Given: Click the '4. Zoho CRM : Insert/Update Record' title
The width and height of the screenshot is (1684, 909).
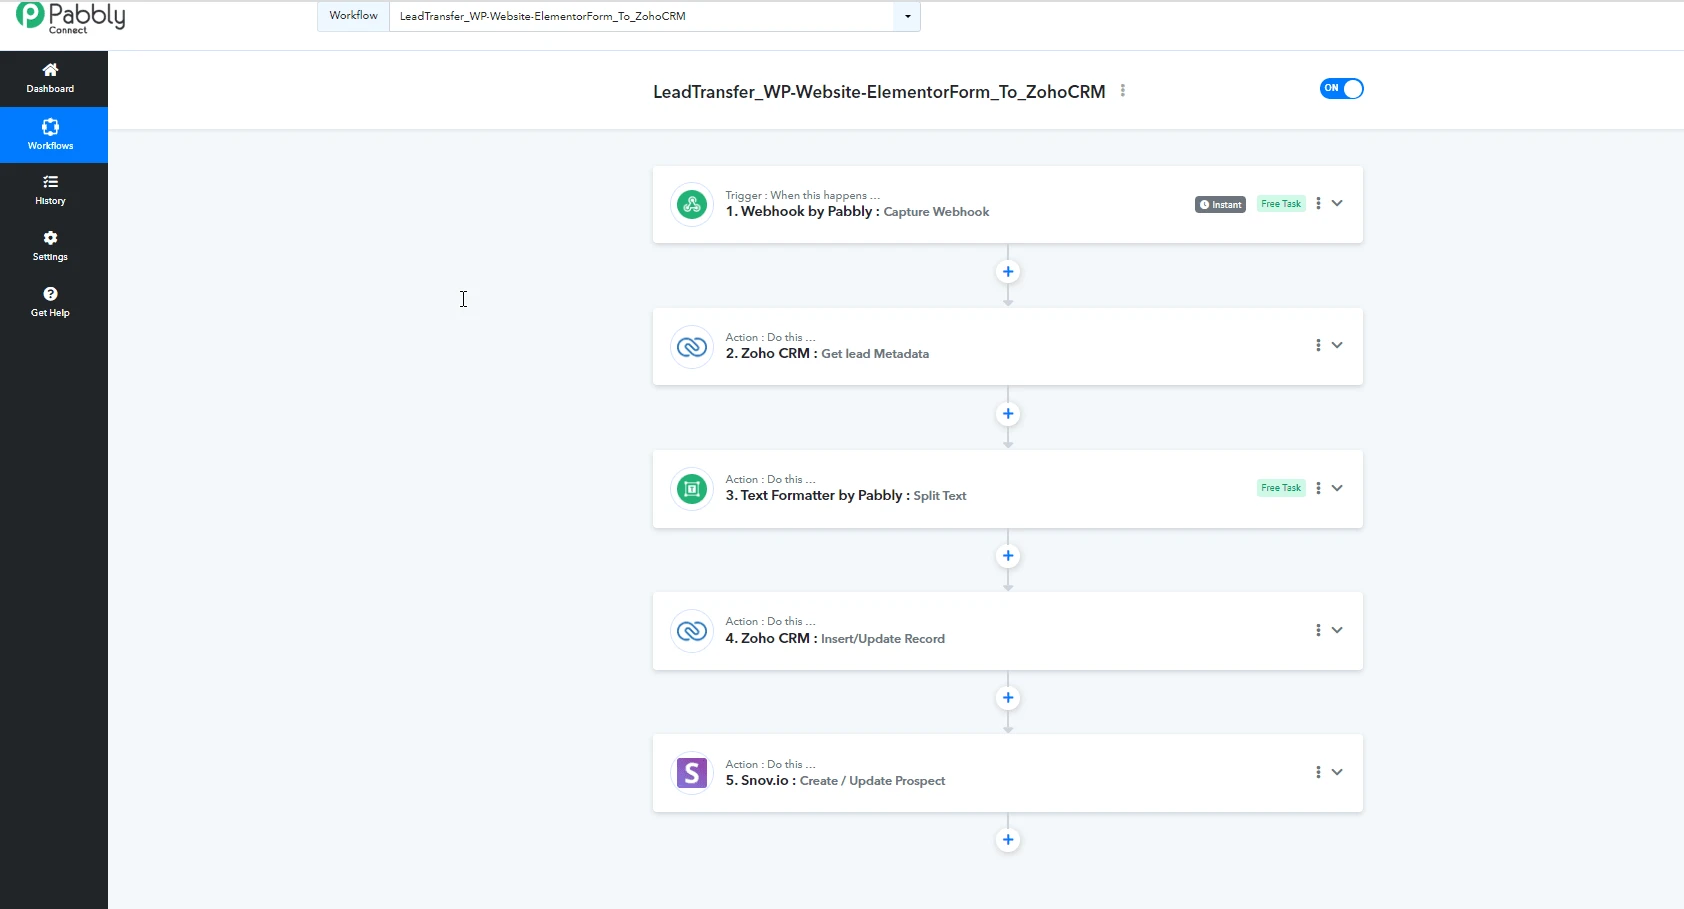Looking at the screenshot, I should (x=835, y=638).
